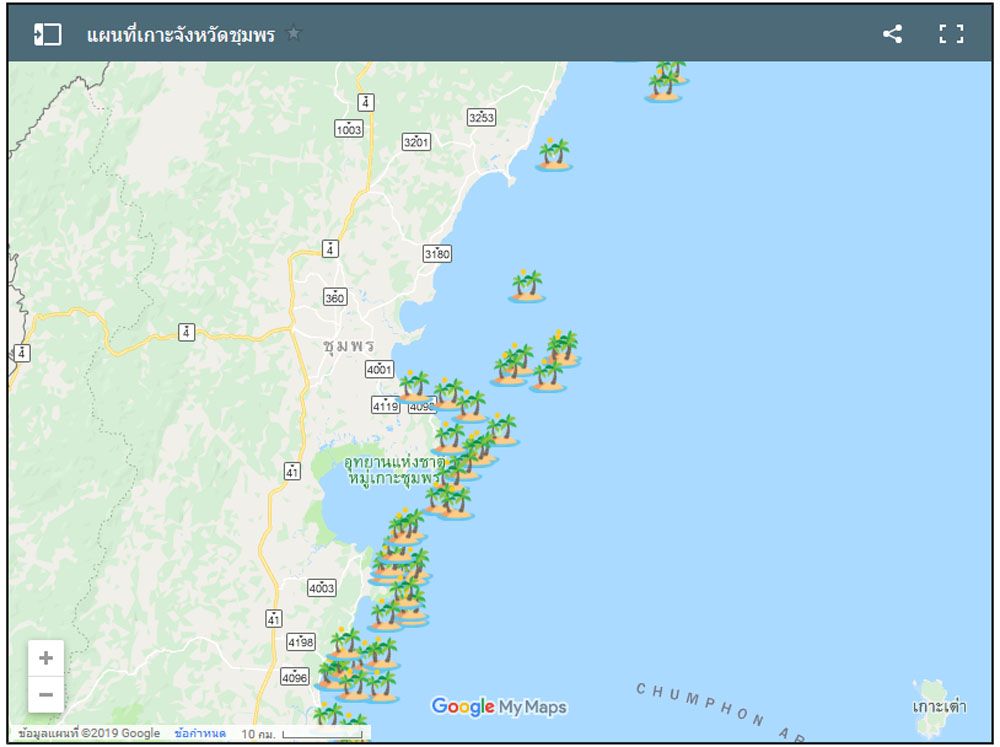
Task: Zoom out with the minus button
Action: 46,694
